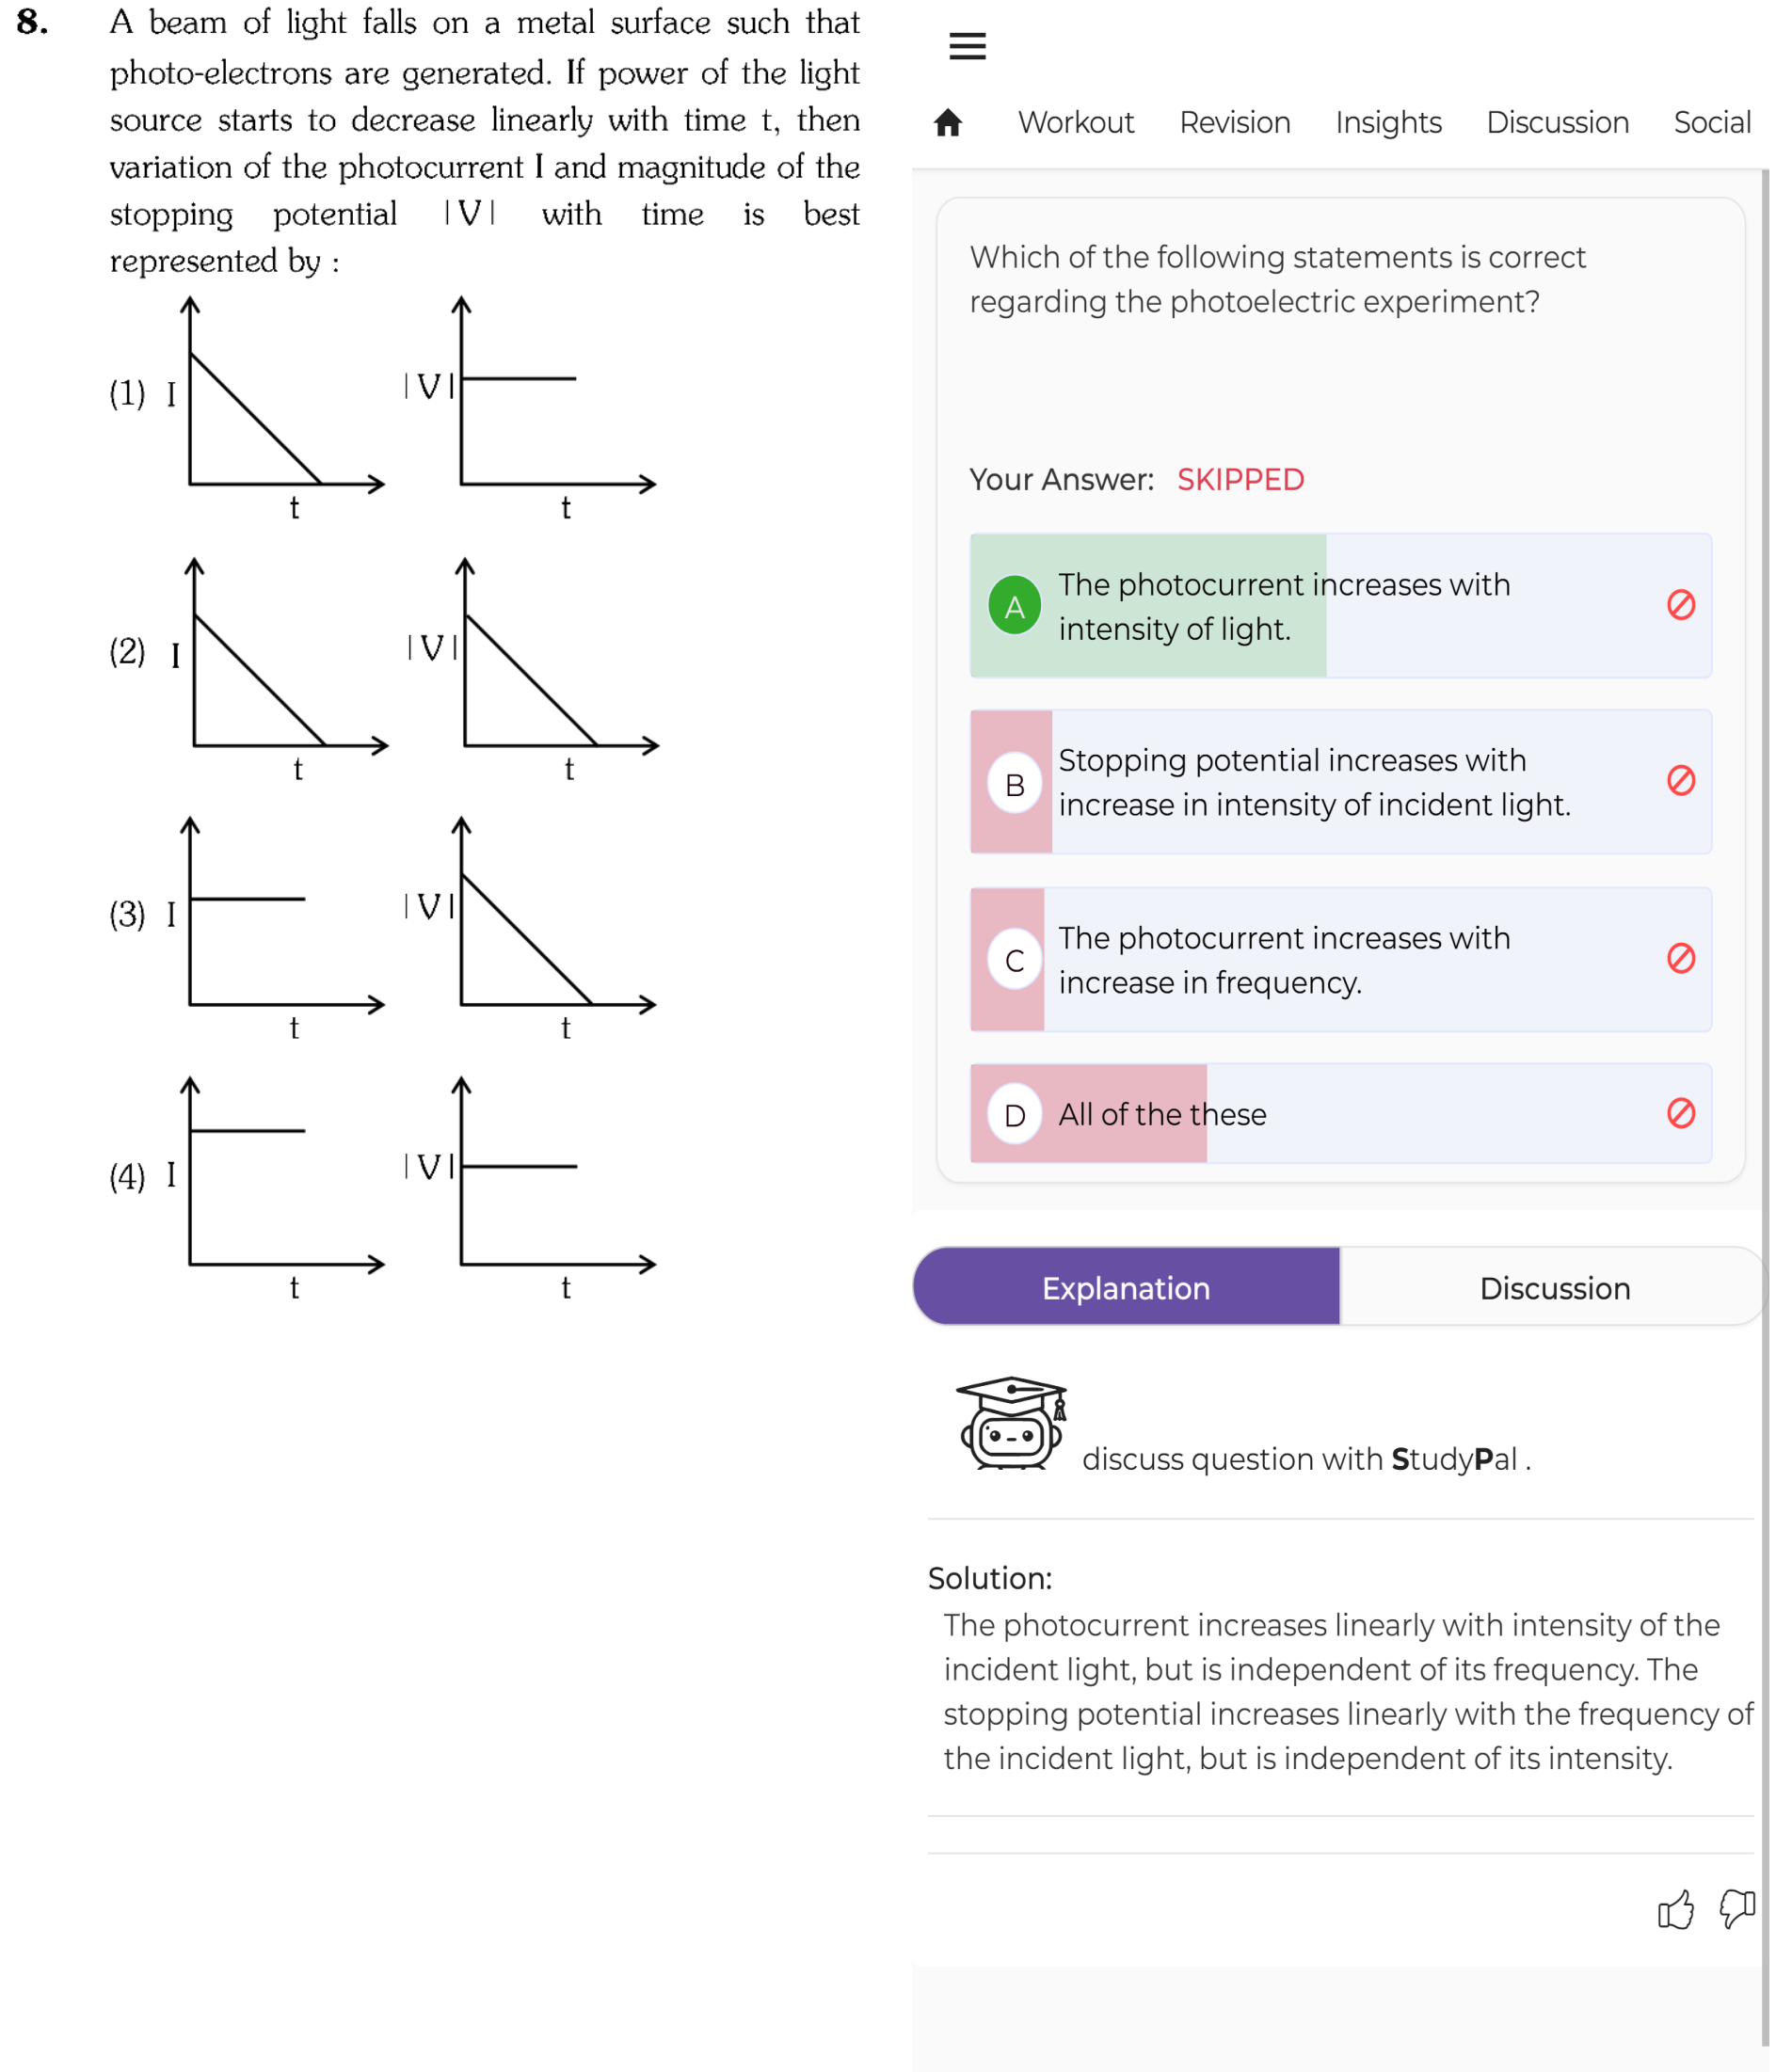Viewport: 1792px width, 2072px height.
Task: Click the report icon on option C
Action: tap(1681, 958)
